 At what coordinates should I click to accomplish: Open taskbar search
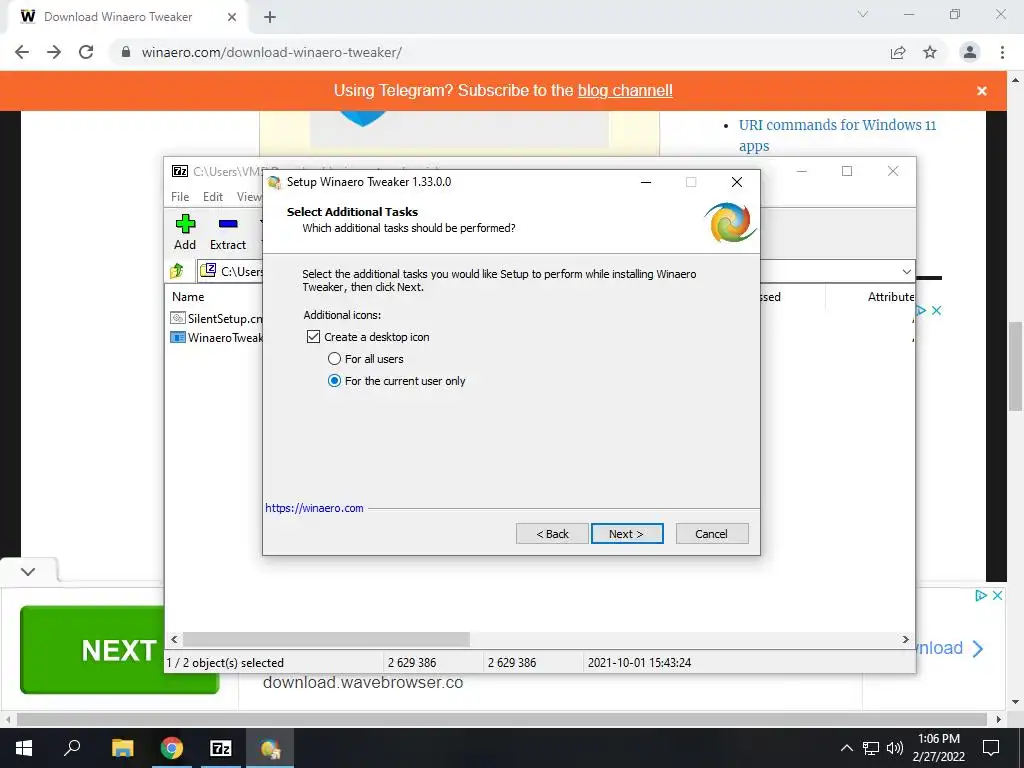(x=72, y=748)
